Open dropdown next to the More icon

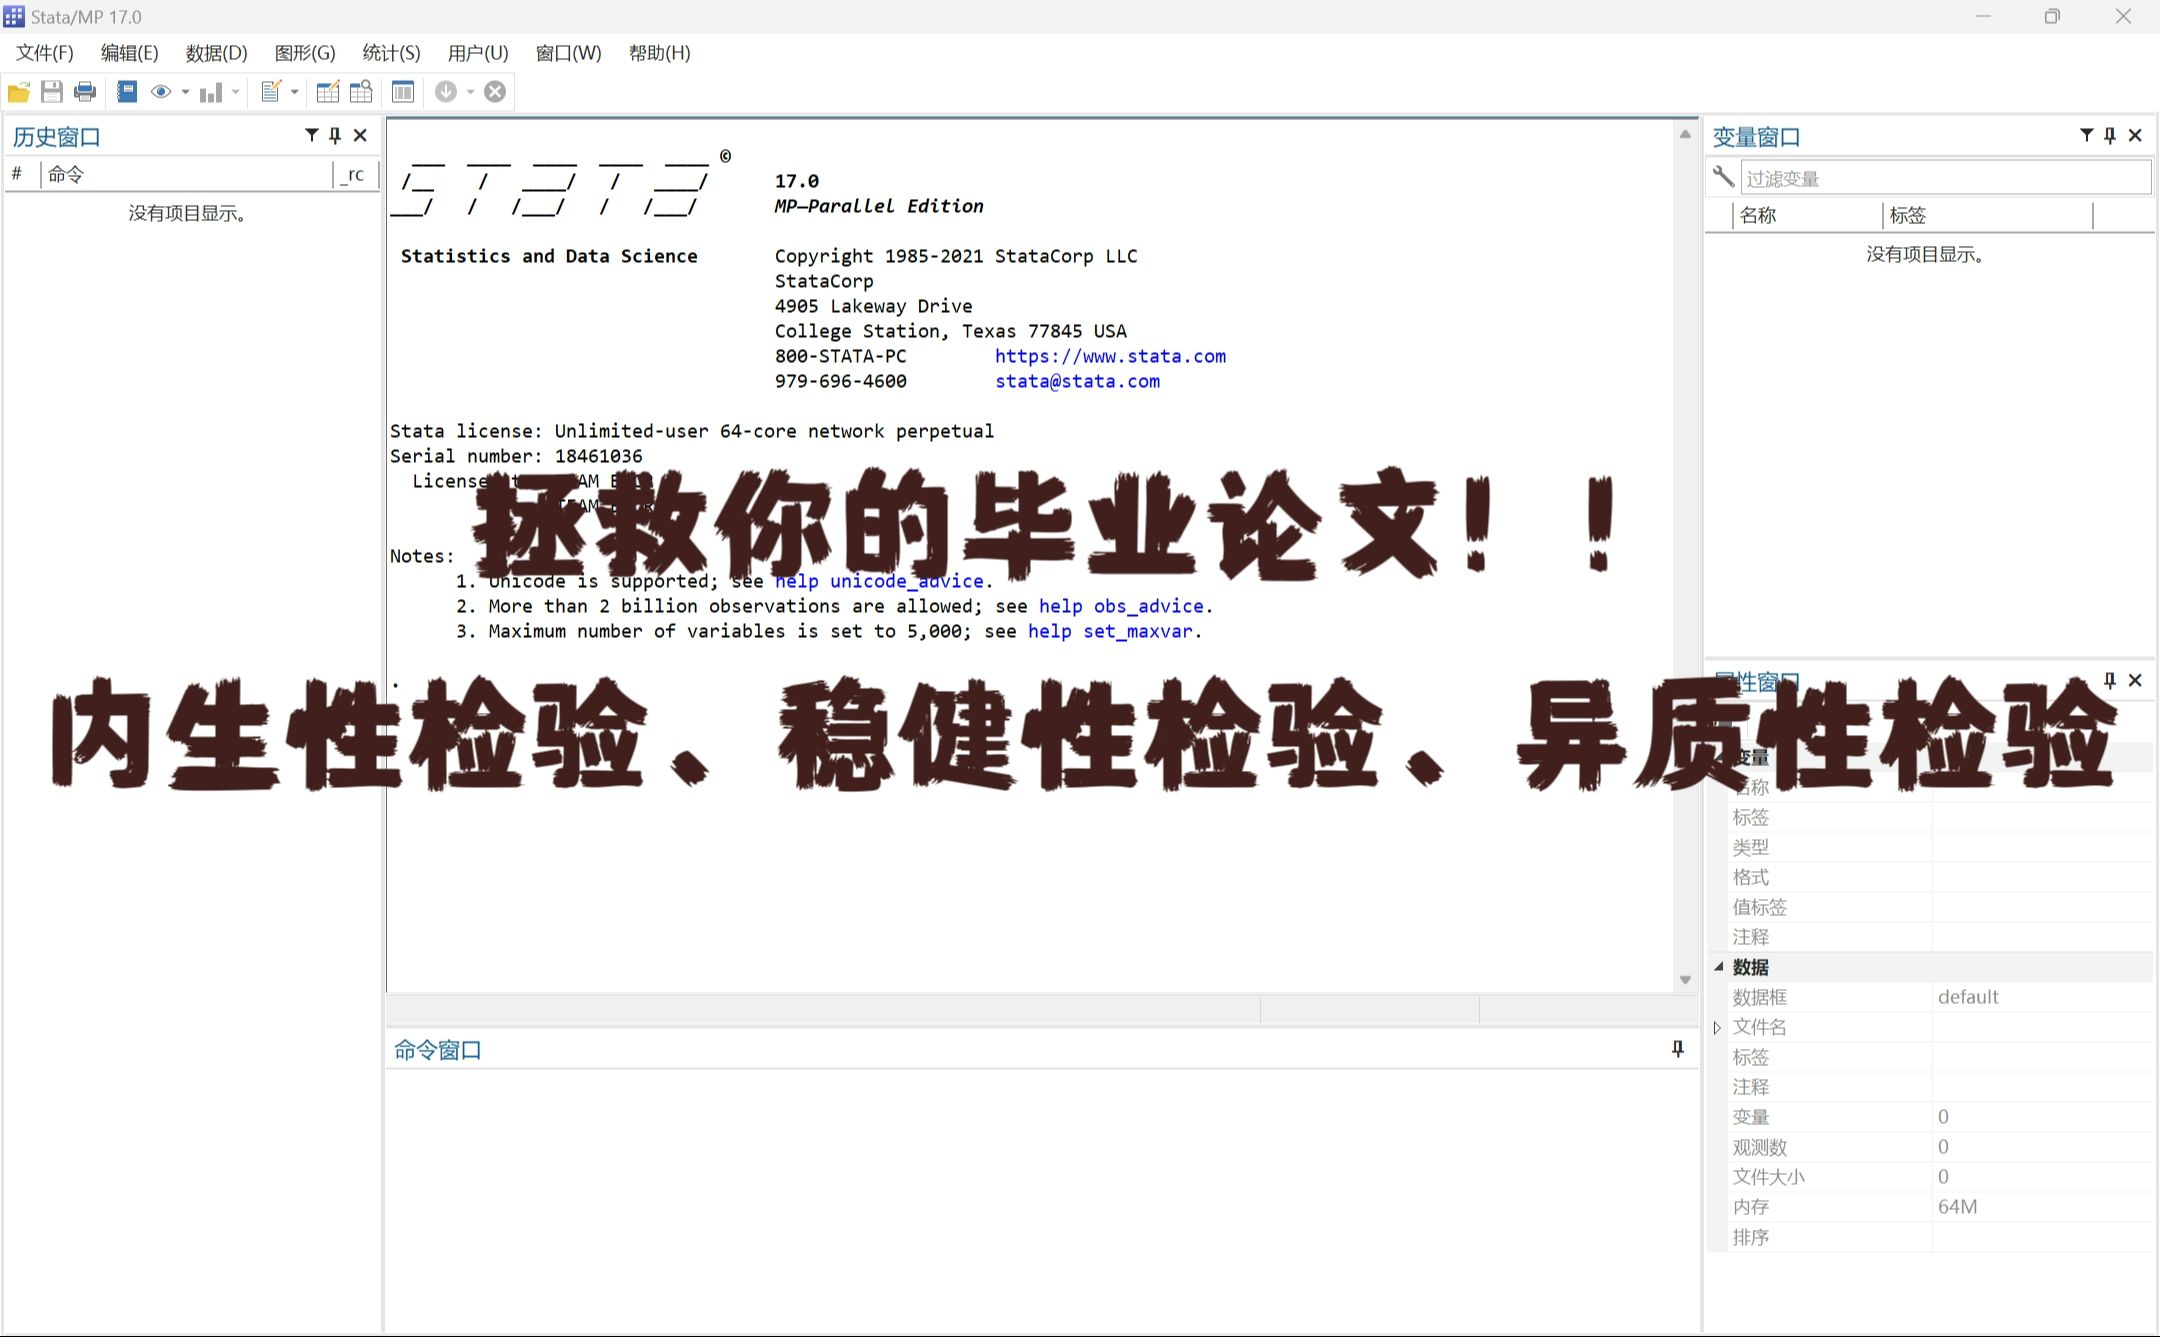(470, 92)
